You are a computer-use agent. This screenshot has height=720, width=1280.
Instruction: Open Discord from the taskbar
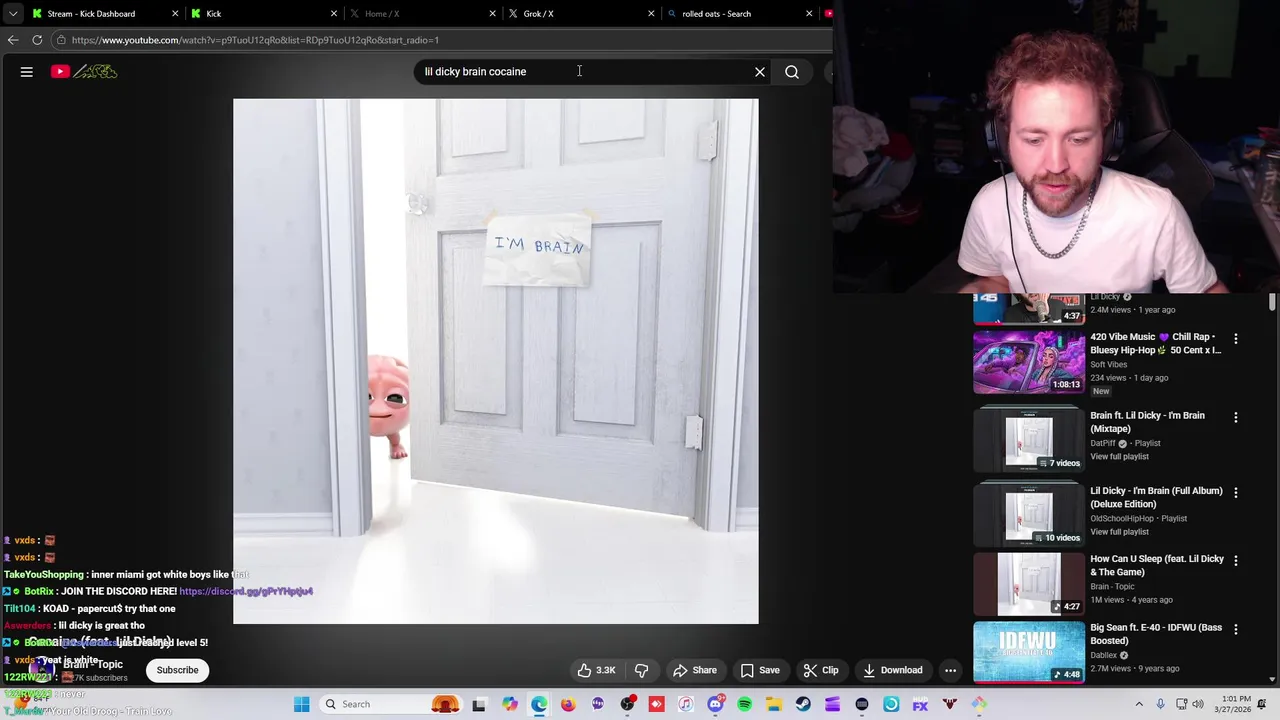716,704
